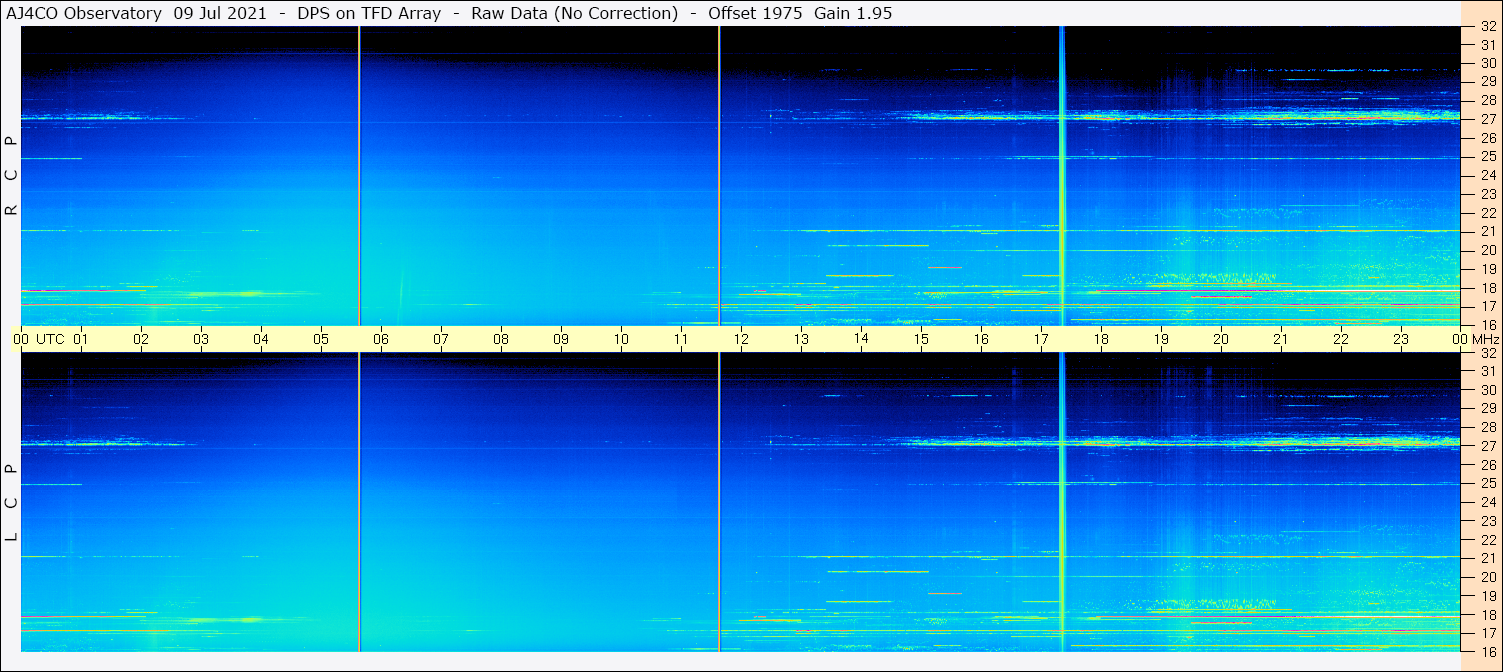Screen dimensions: 1503x672
Task: Select the 14 hour tick label
Action: (861, 338)
